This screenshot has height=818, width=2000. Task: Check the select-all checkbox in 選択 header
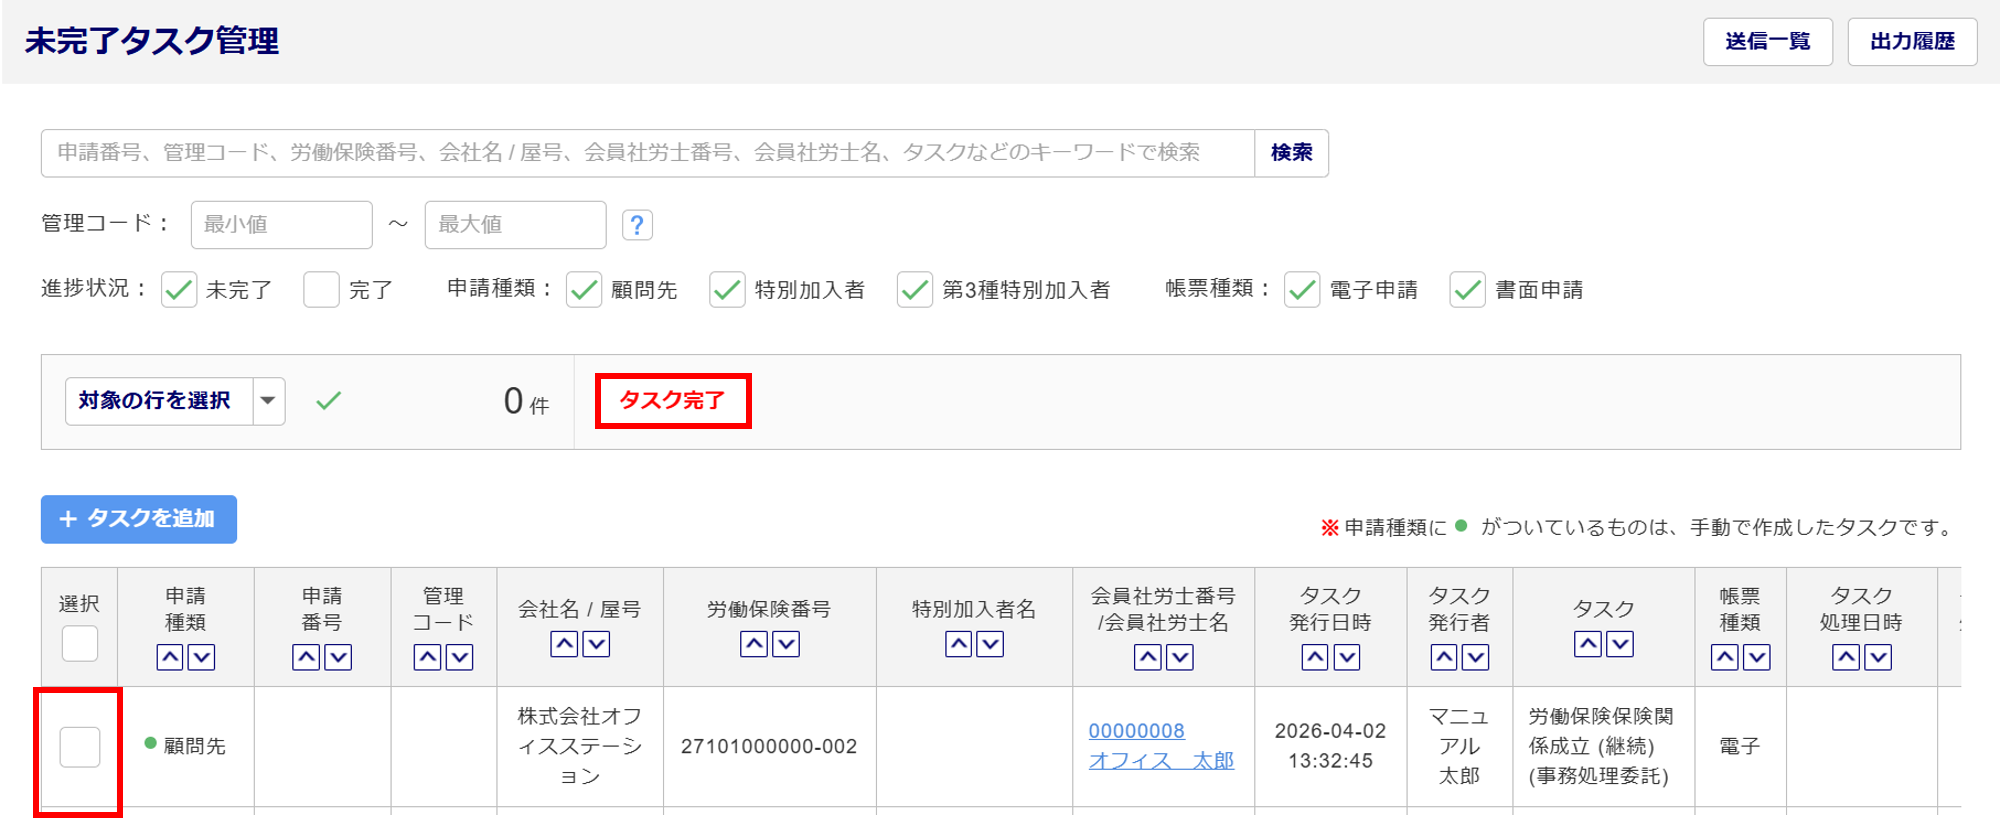point(80,643)
